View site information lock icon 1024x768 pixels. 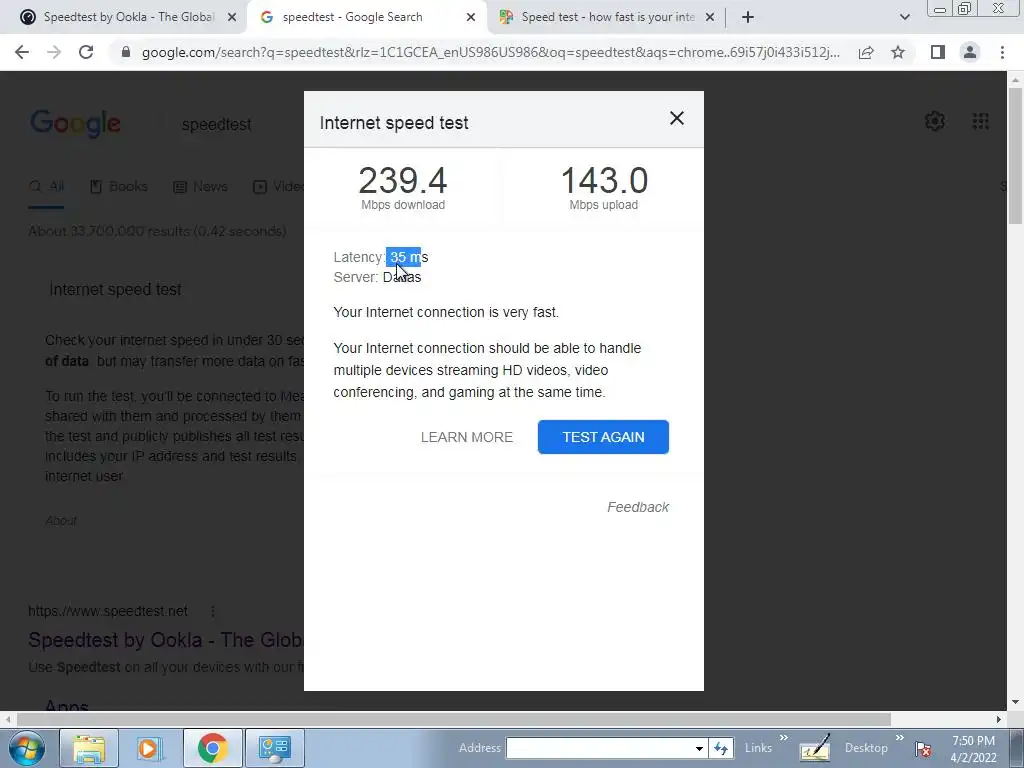tap(126, 52)
